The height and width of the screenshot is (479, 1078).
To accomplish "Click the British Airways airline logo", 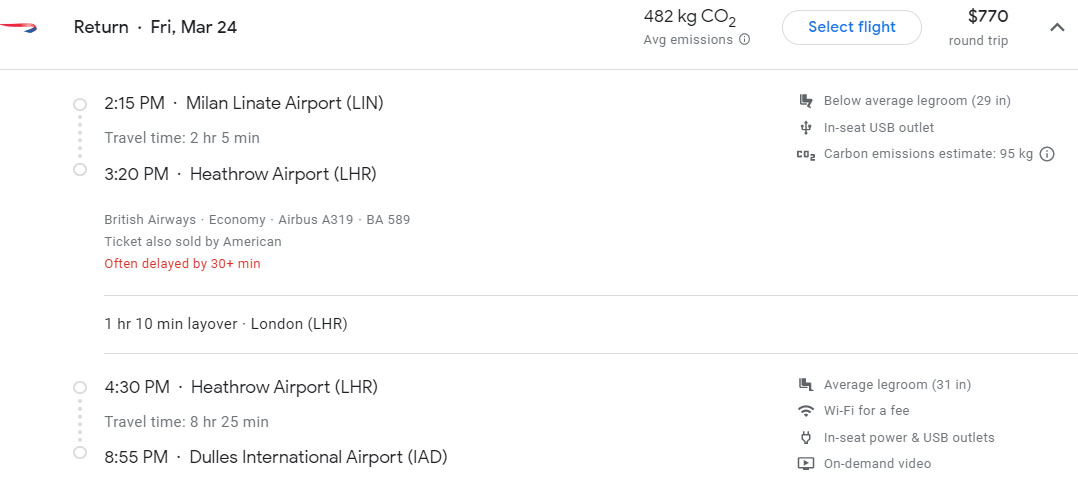I will click(18, 27).
